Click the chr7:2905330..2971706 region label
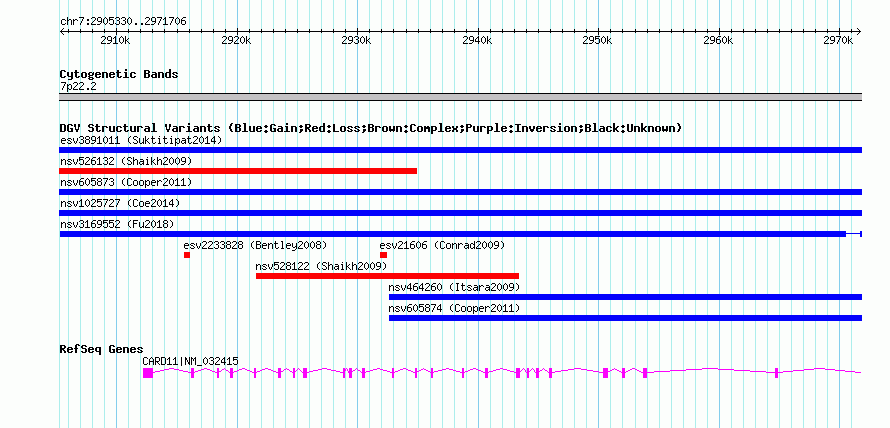The width and height of the screenshot is (890, 428). (x=123, y=22)
